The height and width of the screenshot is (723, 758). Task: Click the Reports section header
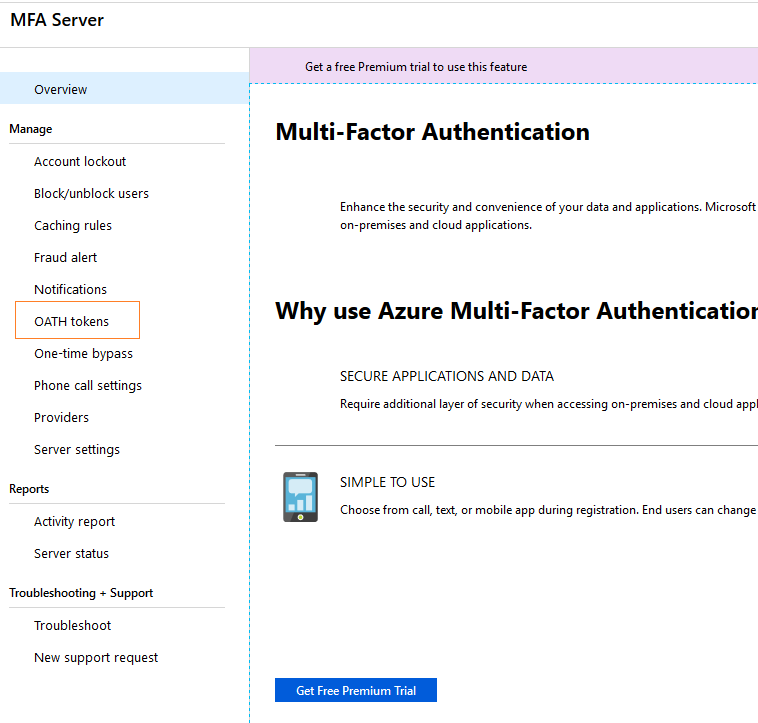coord(29,489)
